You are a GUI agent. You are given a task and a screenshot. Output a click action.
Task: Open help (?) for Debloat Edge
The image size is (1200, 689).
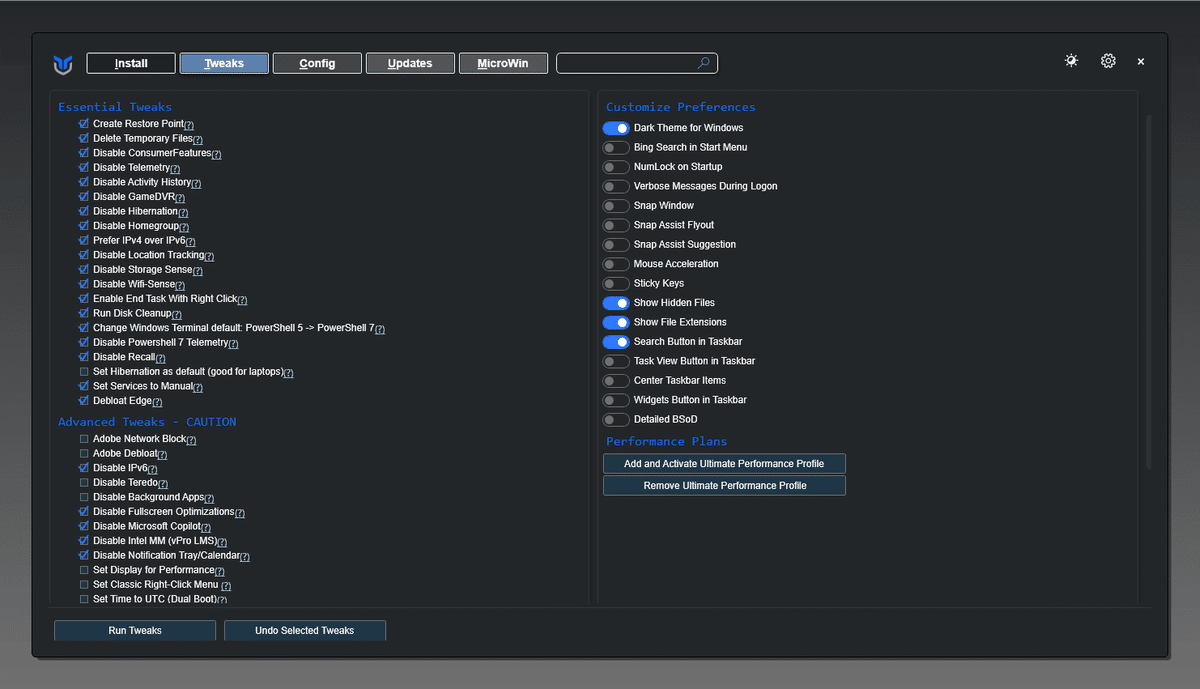point(157,402)
